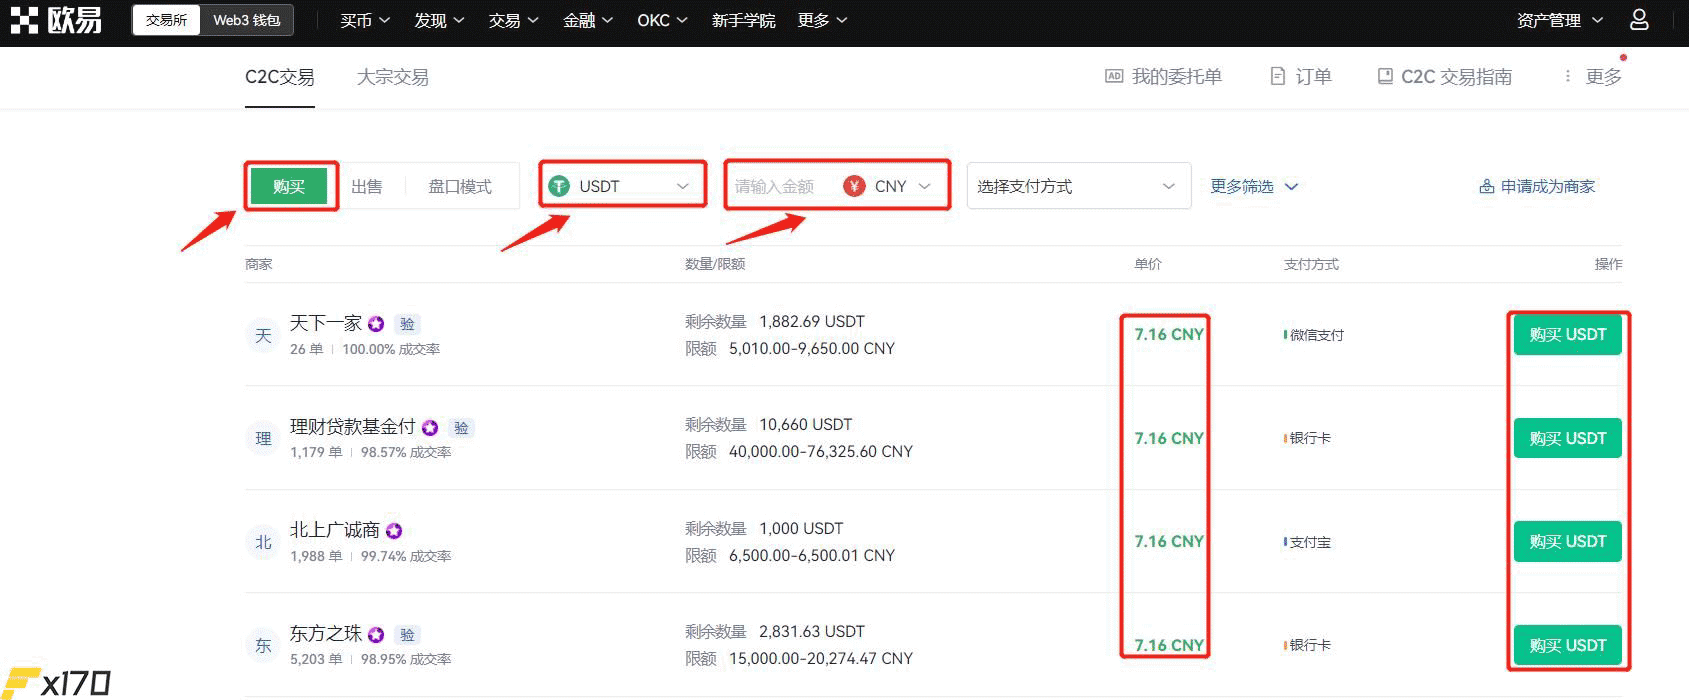Click the 我的委托单 AD icon

[1114, 76]
